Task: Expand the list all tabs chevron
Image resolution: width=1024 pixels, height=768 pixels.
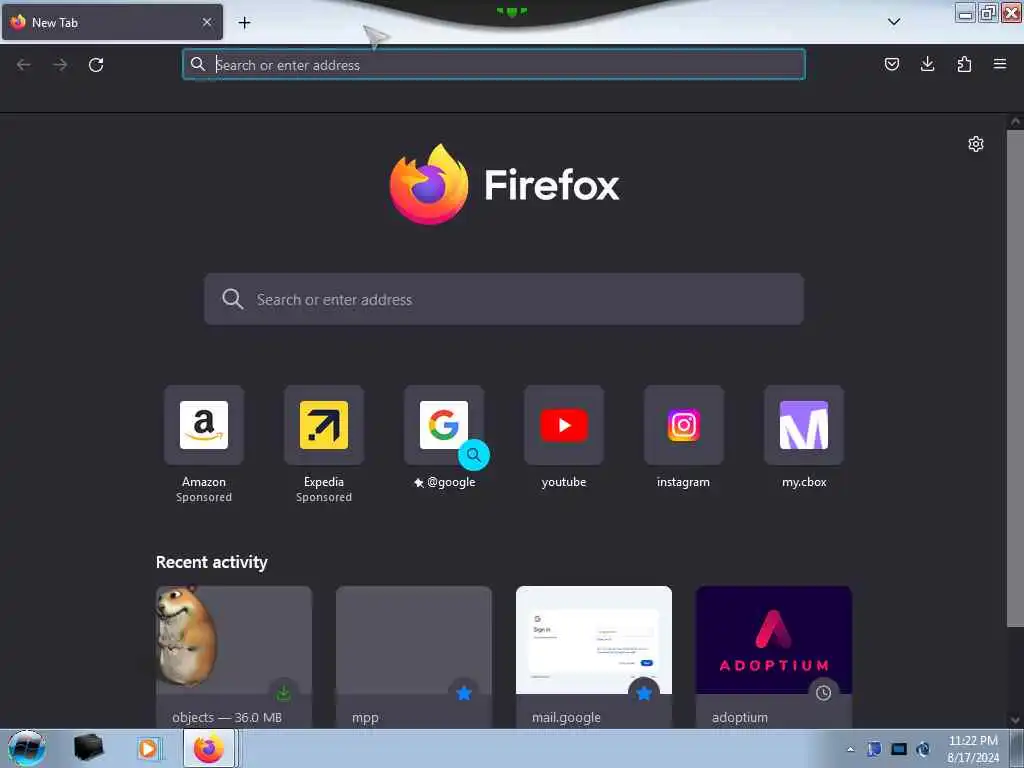Action: [x=894, y=22]
